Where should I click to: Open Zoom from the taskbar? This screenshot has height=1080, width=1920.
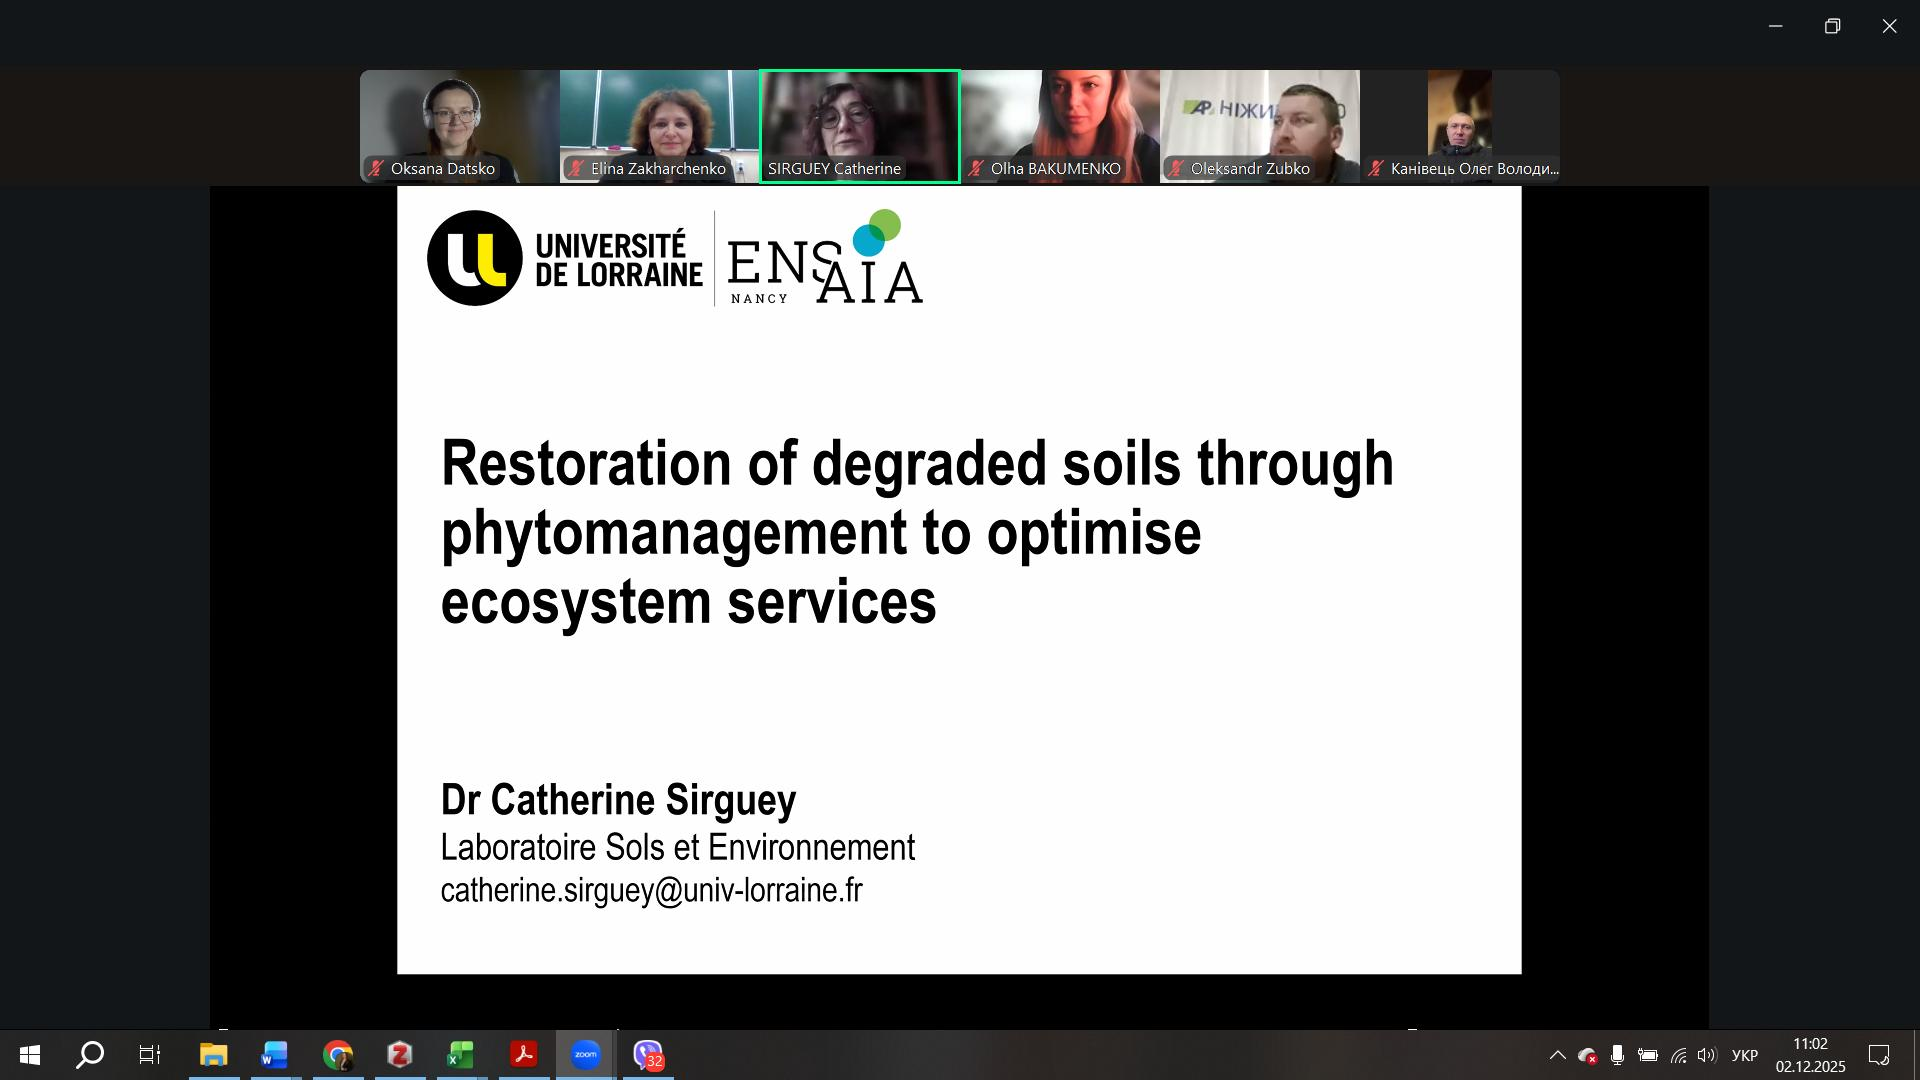(585, 1054)
